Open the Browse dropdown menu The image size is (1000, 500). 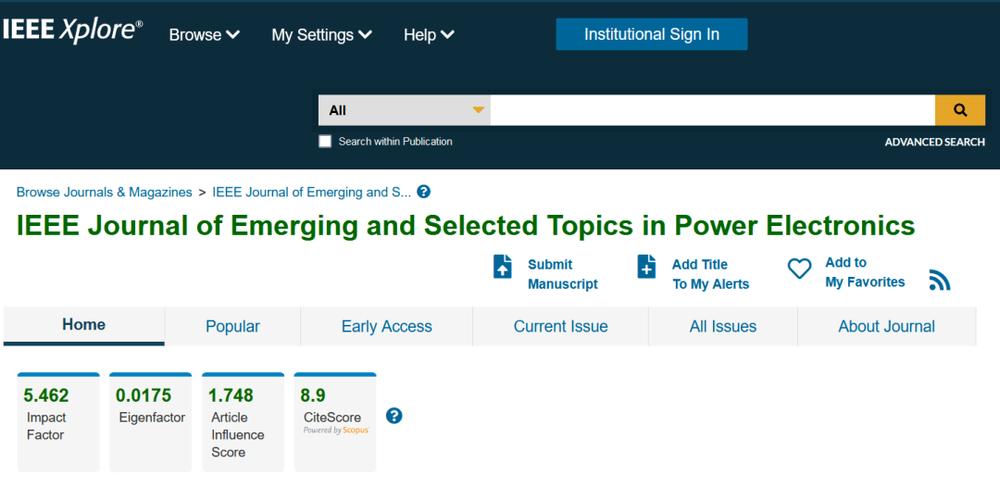[204, 34]
